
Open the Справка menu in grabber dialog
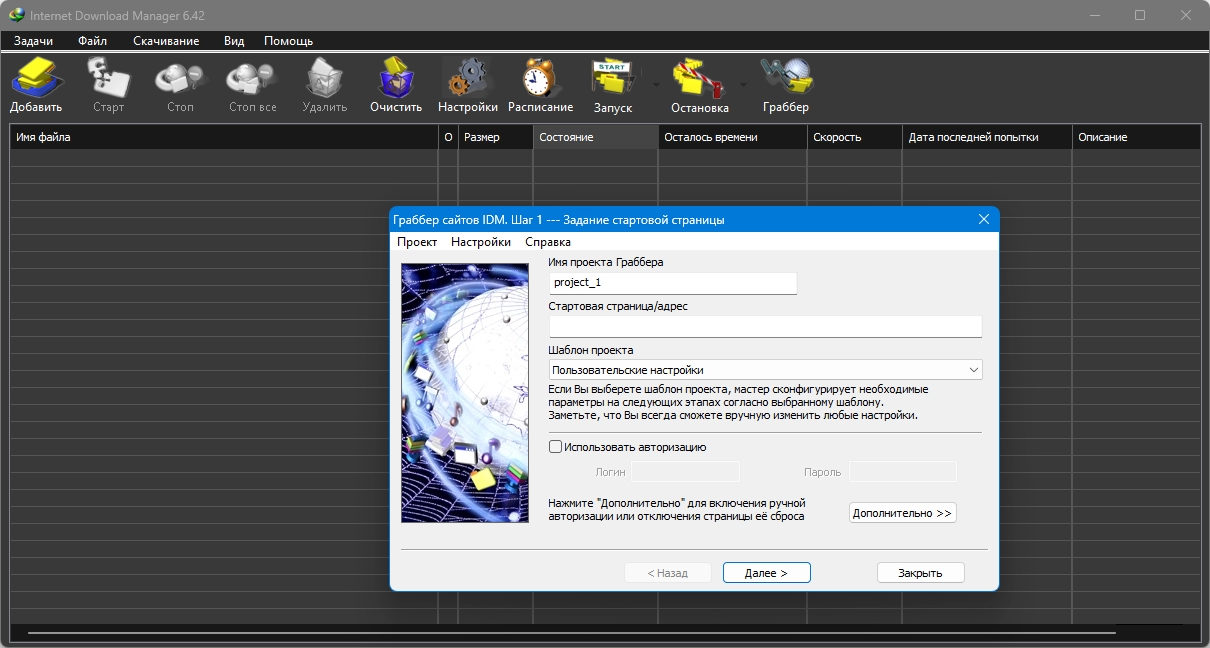point(548,242)
